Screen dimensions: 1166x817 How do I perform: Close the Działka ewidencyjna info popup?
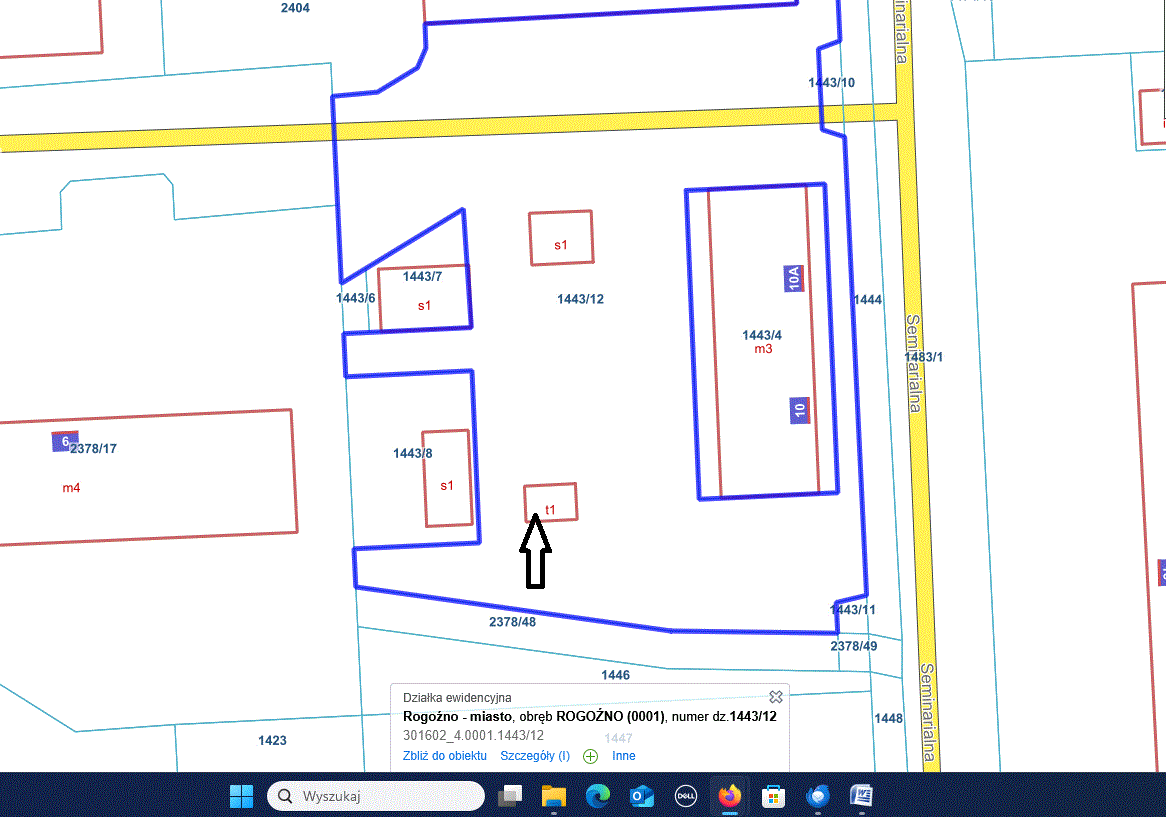pyautogui.click(x=775, y=697)
